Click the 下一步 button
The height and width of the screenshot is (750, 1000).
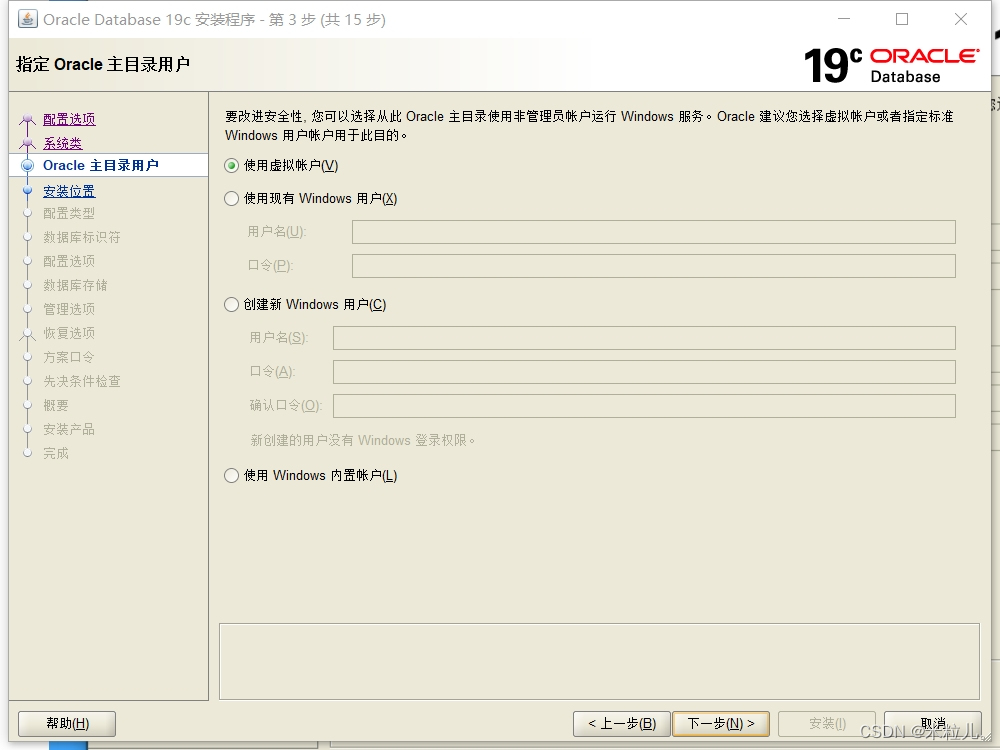point(720,723)
